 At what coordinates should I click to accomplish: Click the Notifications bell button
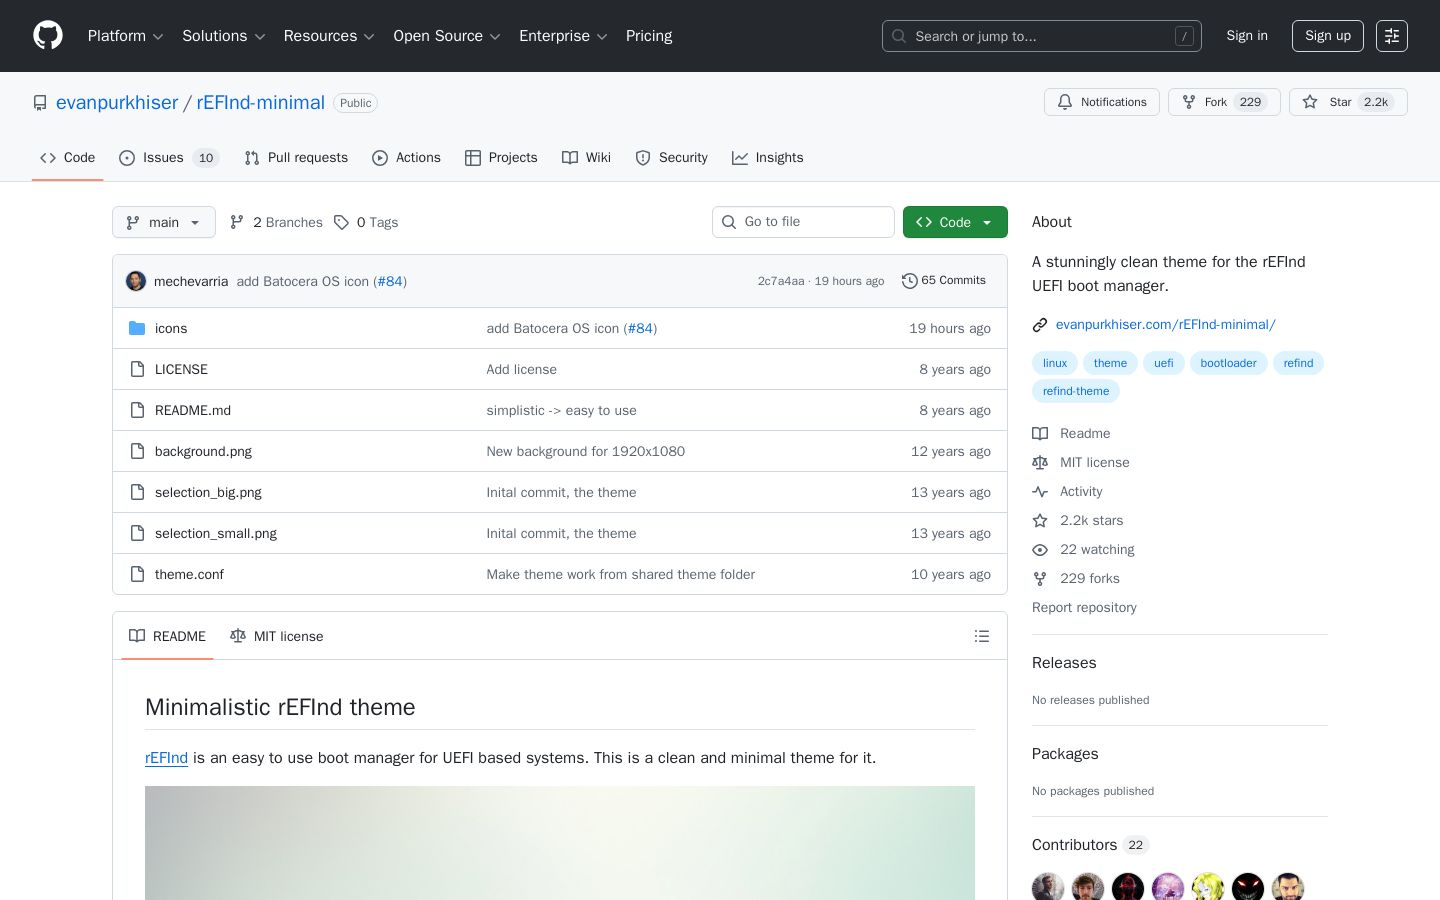[x=1102, y=102]
